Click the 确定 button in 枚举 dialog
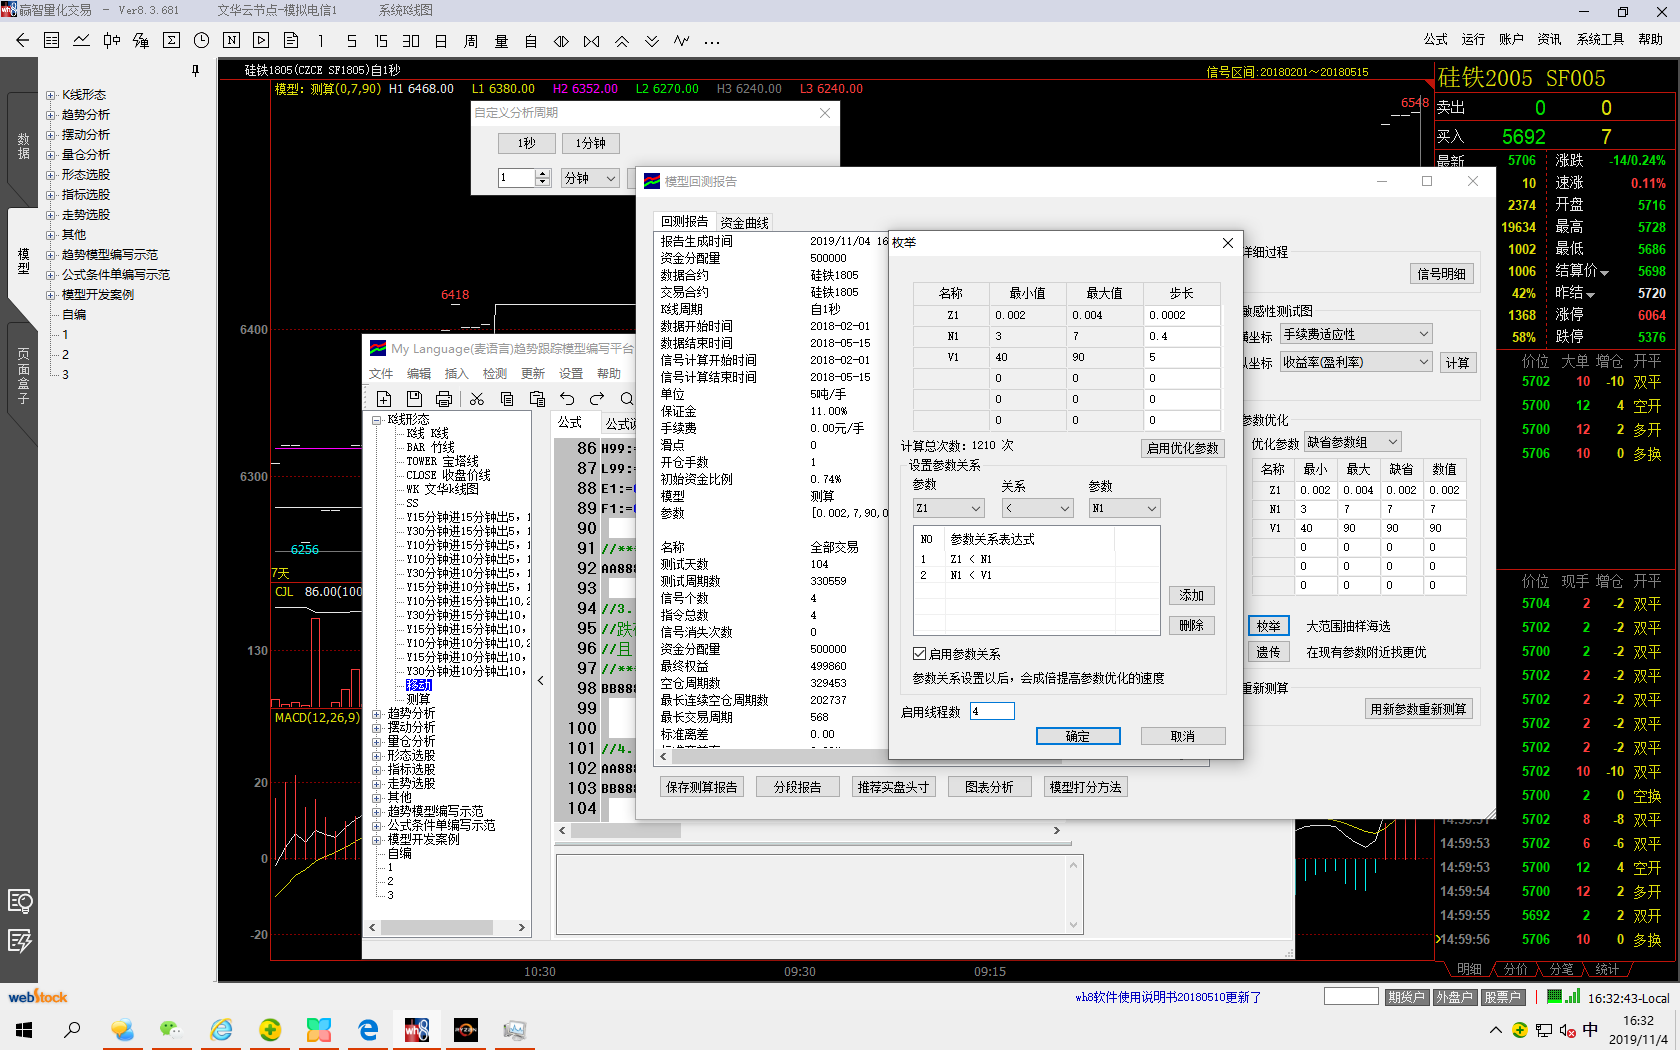1680x1050 pixels. pyautogui.click(x=1078, y=736)
